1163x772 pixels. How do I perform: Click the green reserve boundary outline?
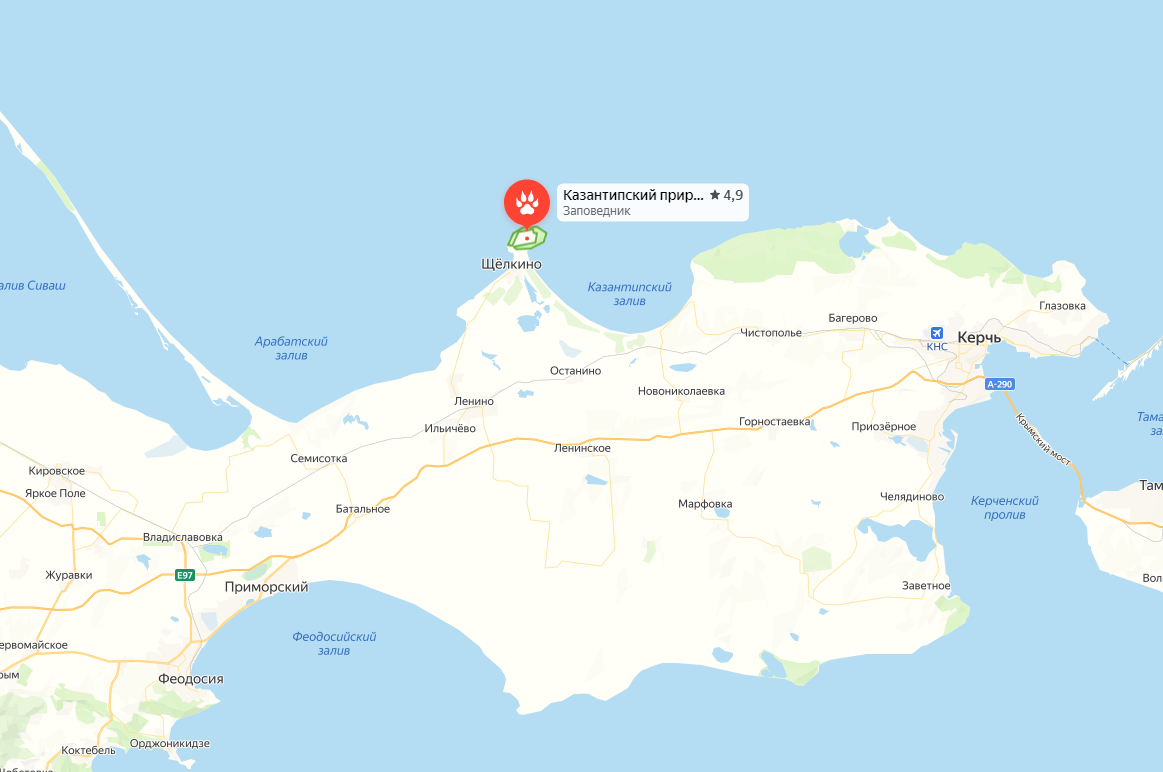(527, 238)
